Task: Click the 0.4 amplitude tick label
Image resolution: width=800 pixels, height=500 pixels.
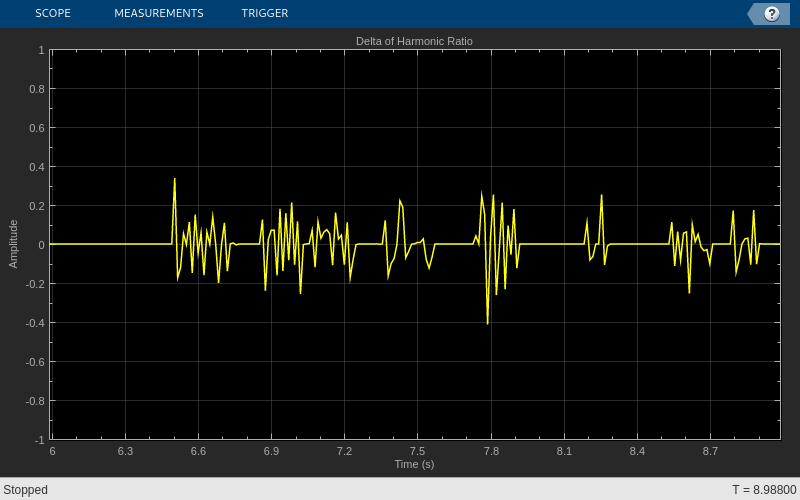Action: click(37, 167)
